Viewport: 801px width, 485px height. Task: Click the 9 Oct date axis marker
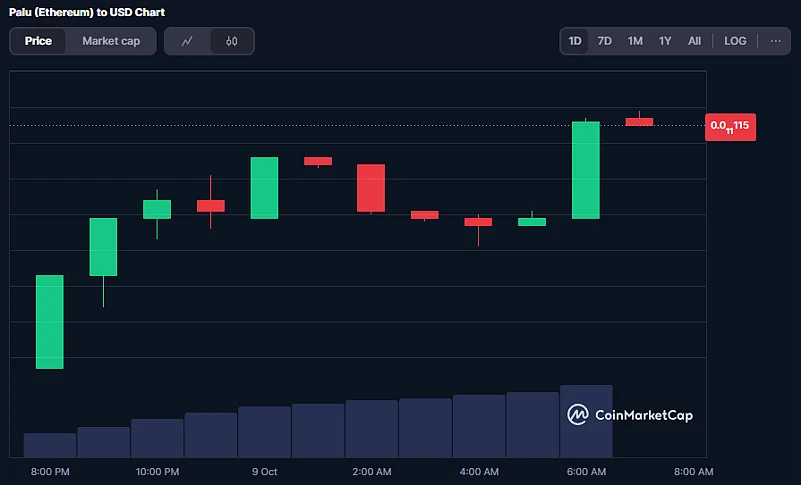263,471
